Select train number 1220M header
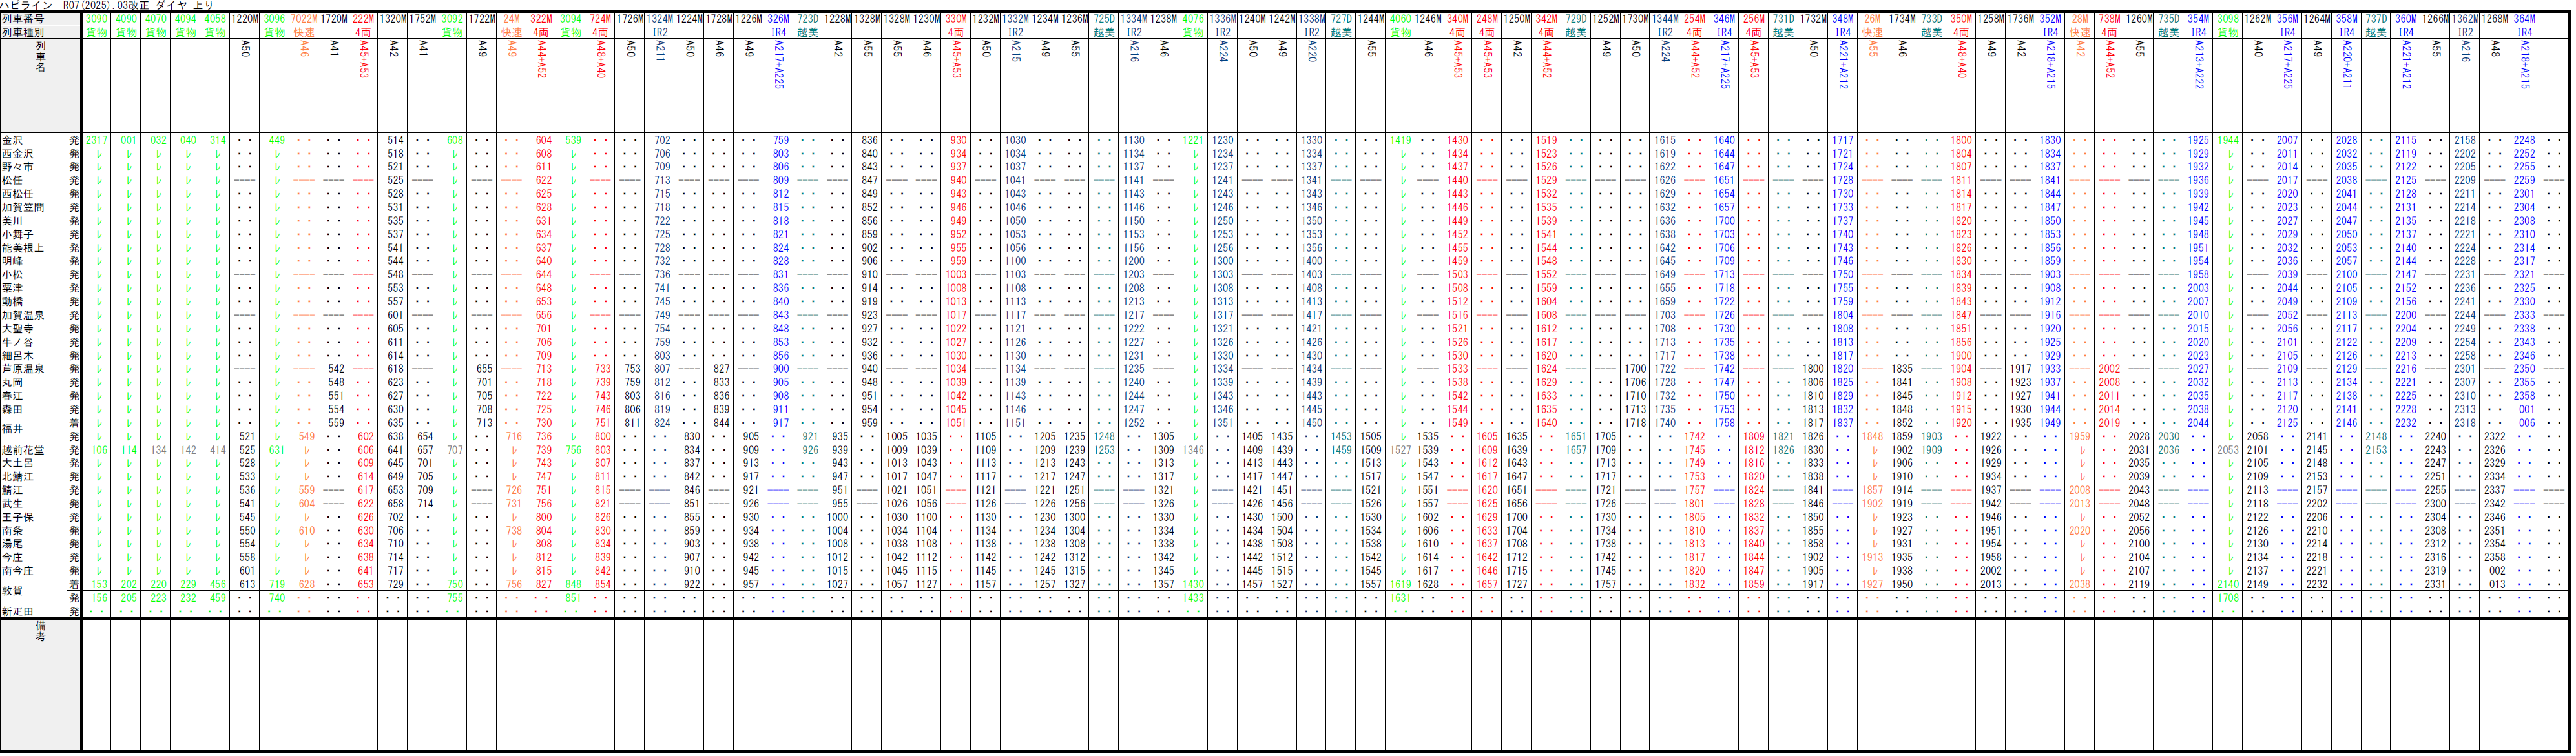 point(245,19)
